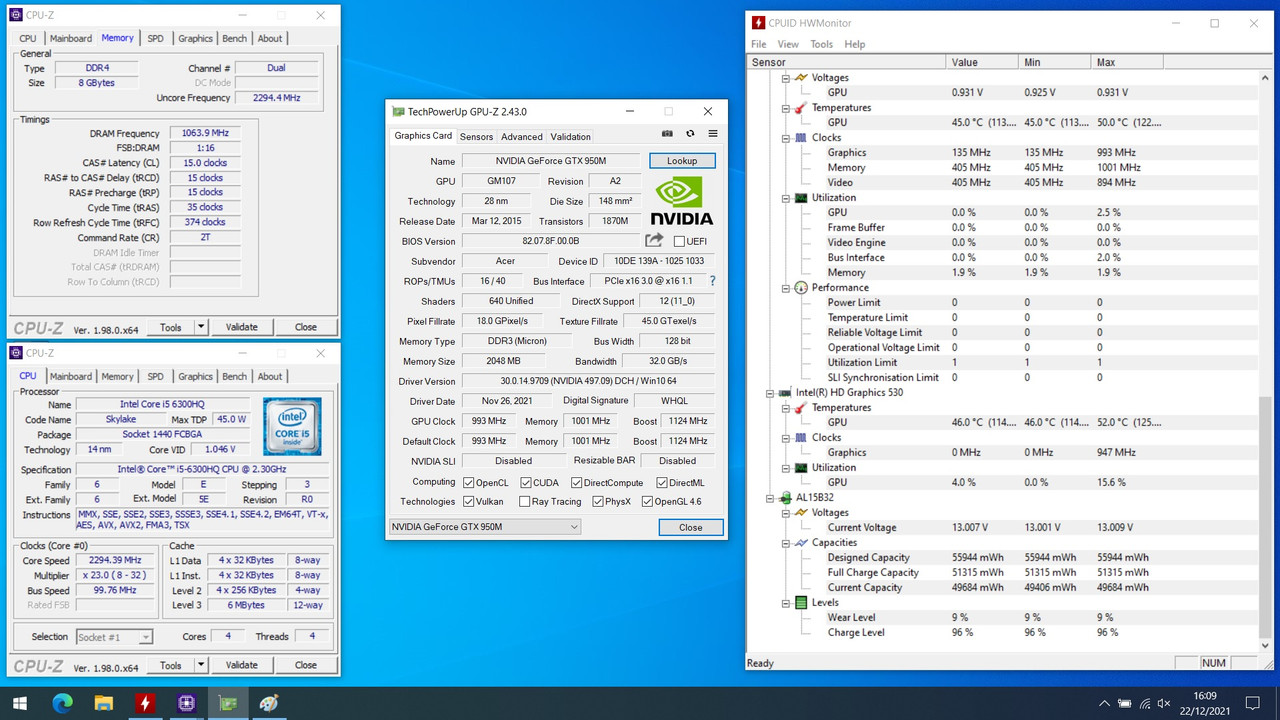
Task: Switch to the Advanced tab in GPU-Z
Action: [521, 137]
